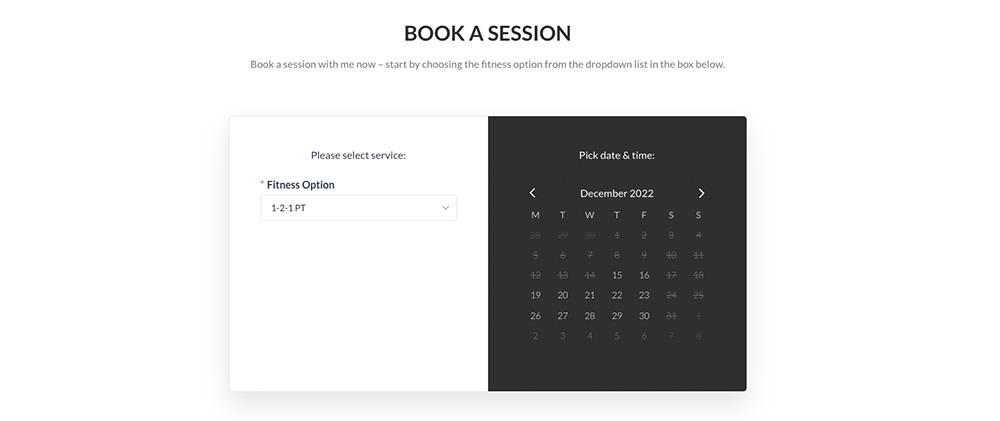Go to previous month in calendar
The width and height of the screenshot is (1000, 421).
pyautogui.click(x=533, y=193)
